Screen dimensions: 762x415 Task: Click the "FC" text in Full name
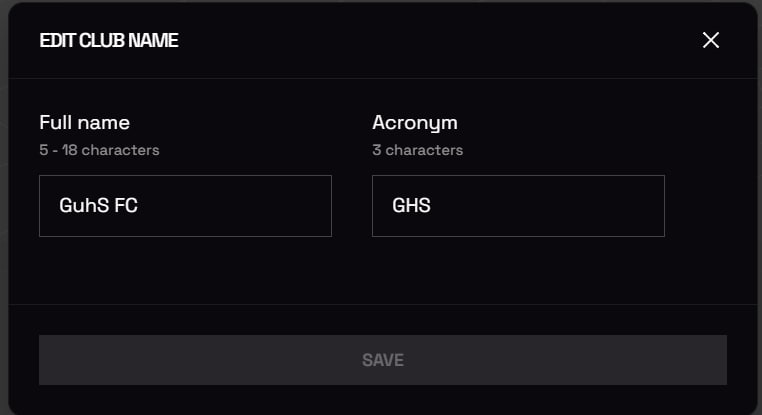tap(126, 206)
